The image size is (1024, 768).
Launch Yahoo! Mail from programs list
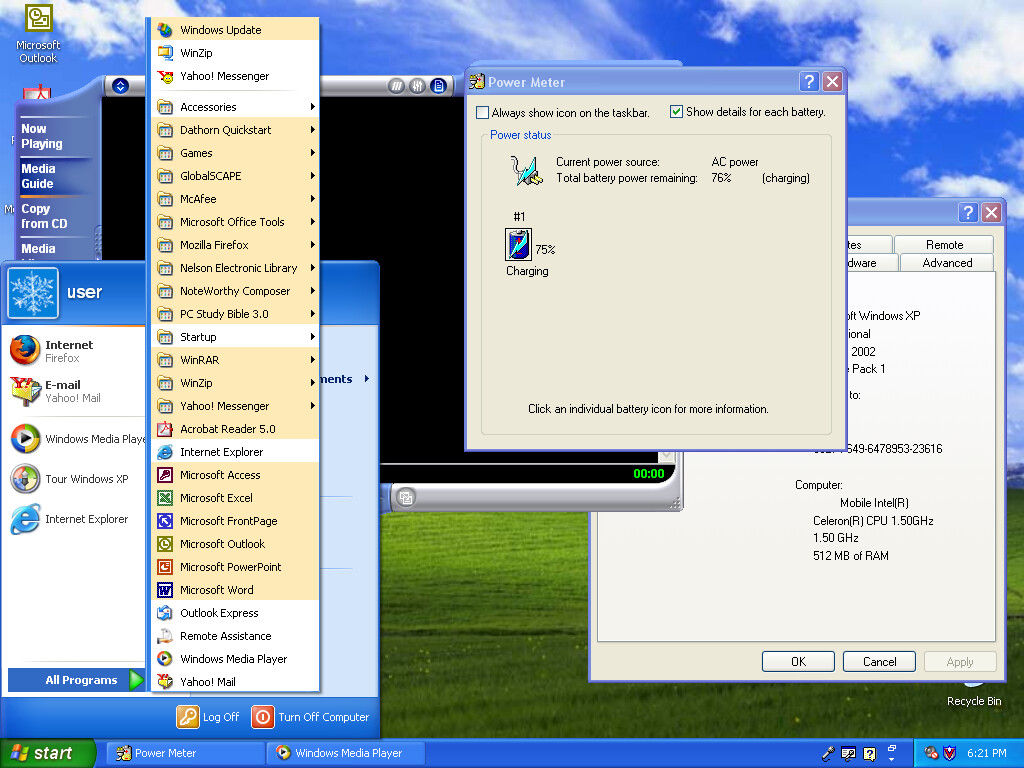click(236, 682)
